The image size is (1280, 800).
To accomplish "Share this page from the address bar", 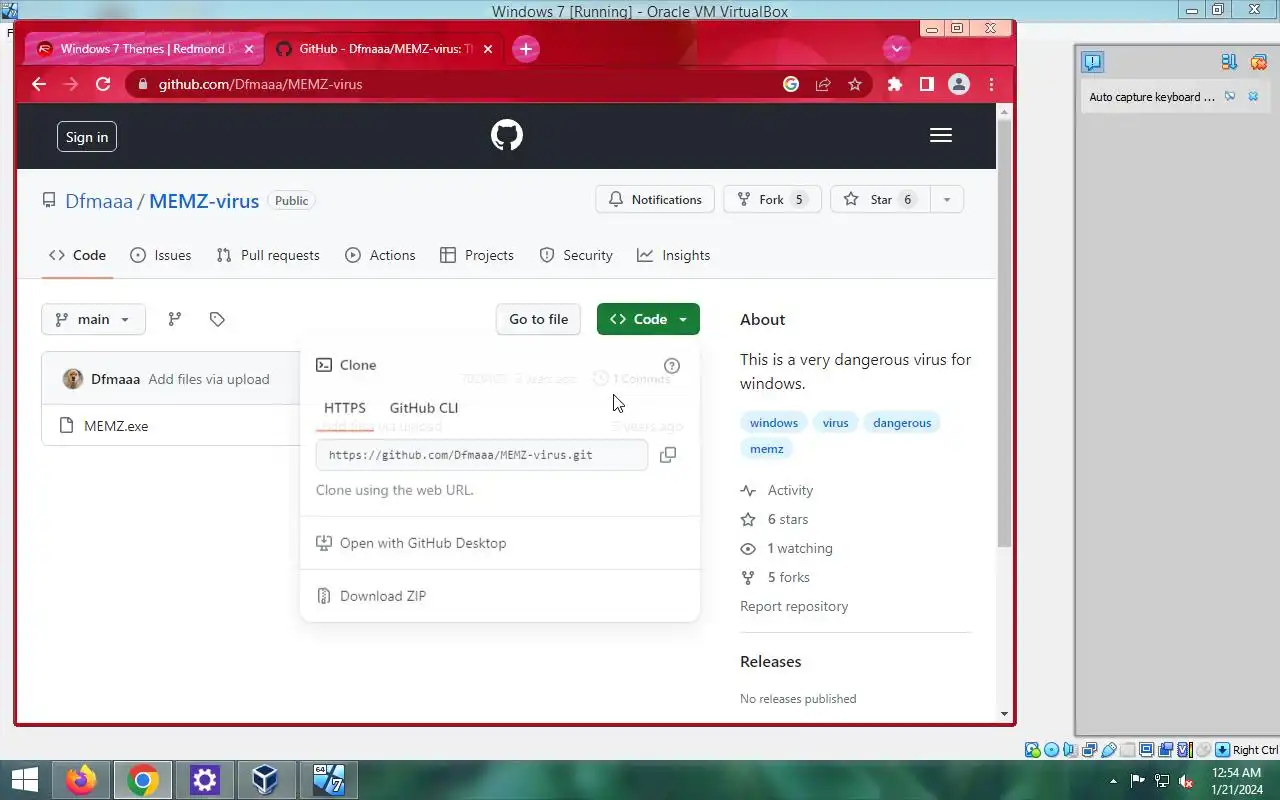I will 823,84.
